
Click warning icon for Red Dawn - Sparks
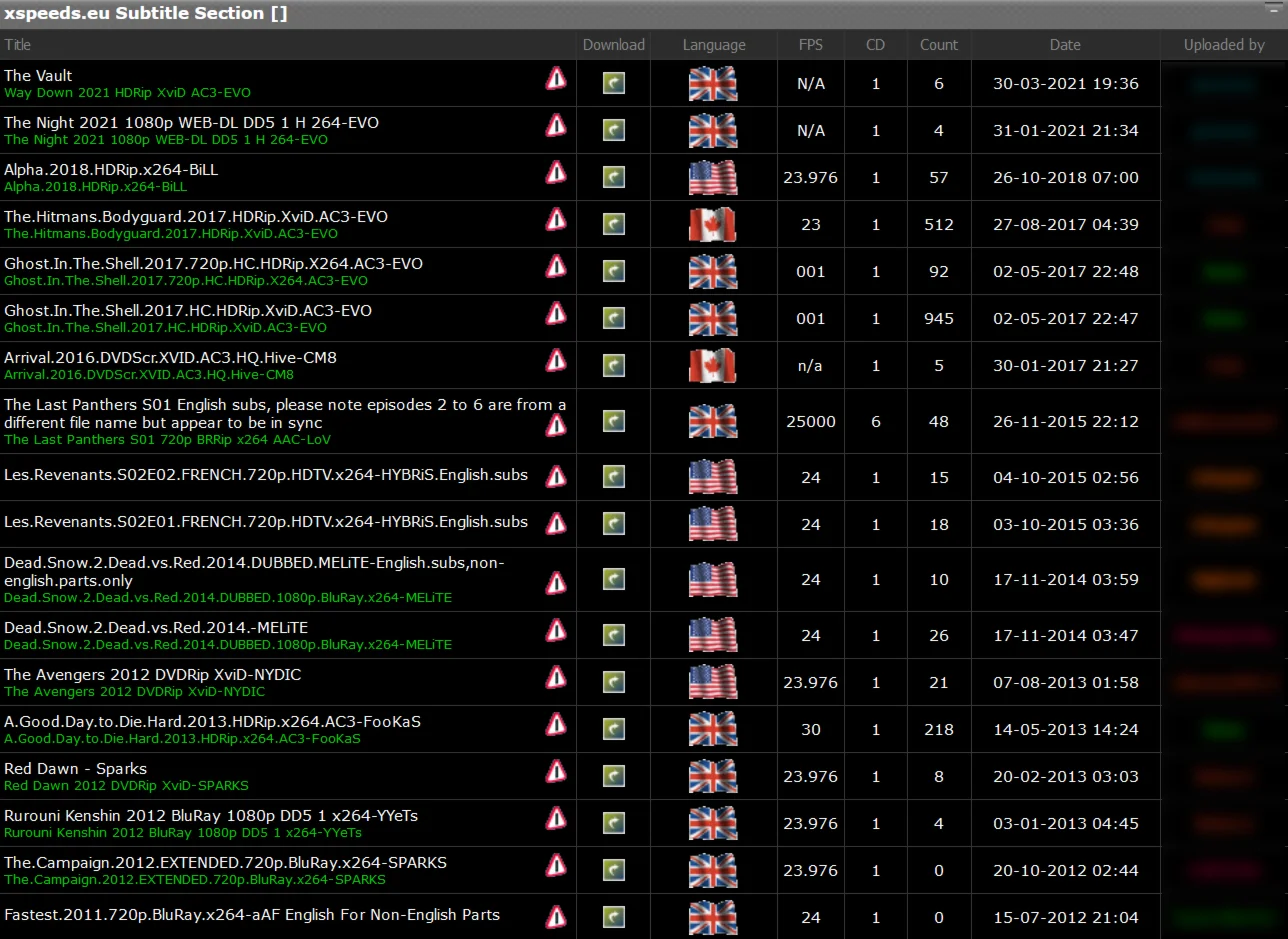pyautogui.click(x=556, y=771)
